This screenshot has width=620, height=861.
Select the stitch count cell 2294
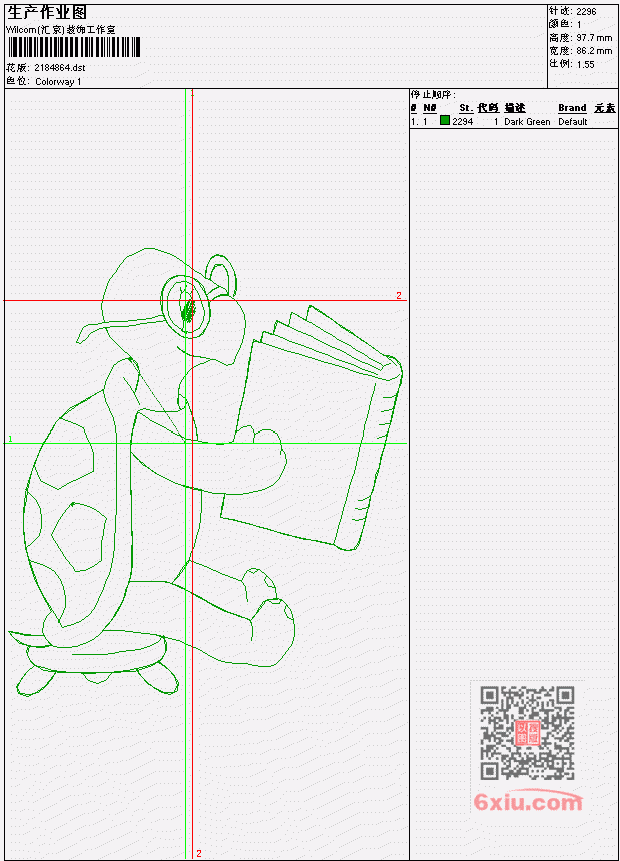tap(463, 121)
